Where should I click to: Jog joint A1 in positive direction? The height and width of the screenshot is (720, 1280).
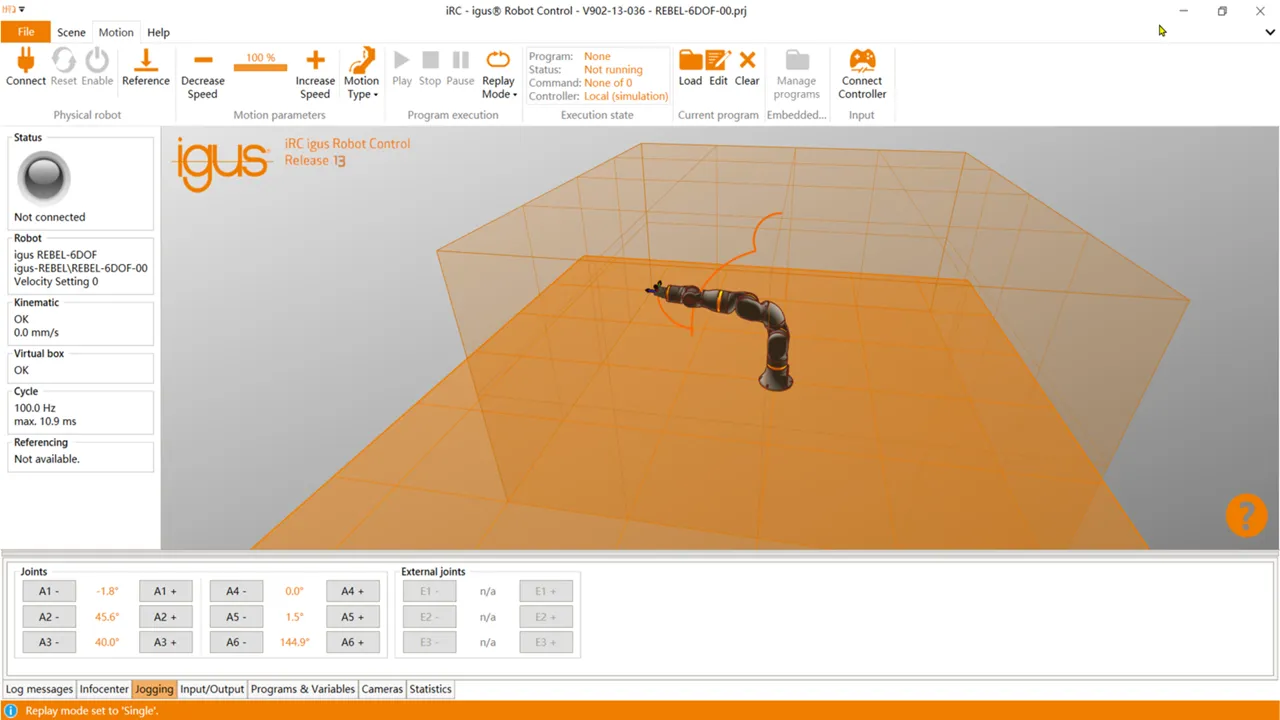(x=165, y=591)
